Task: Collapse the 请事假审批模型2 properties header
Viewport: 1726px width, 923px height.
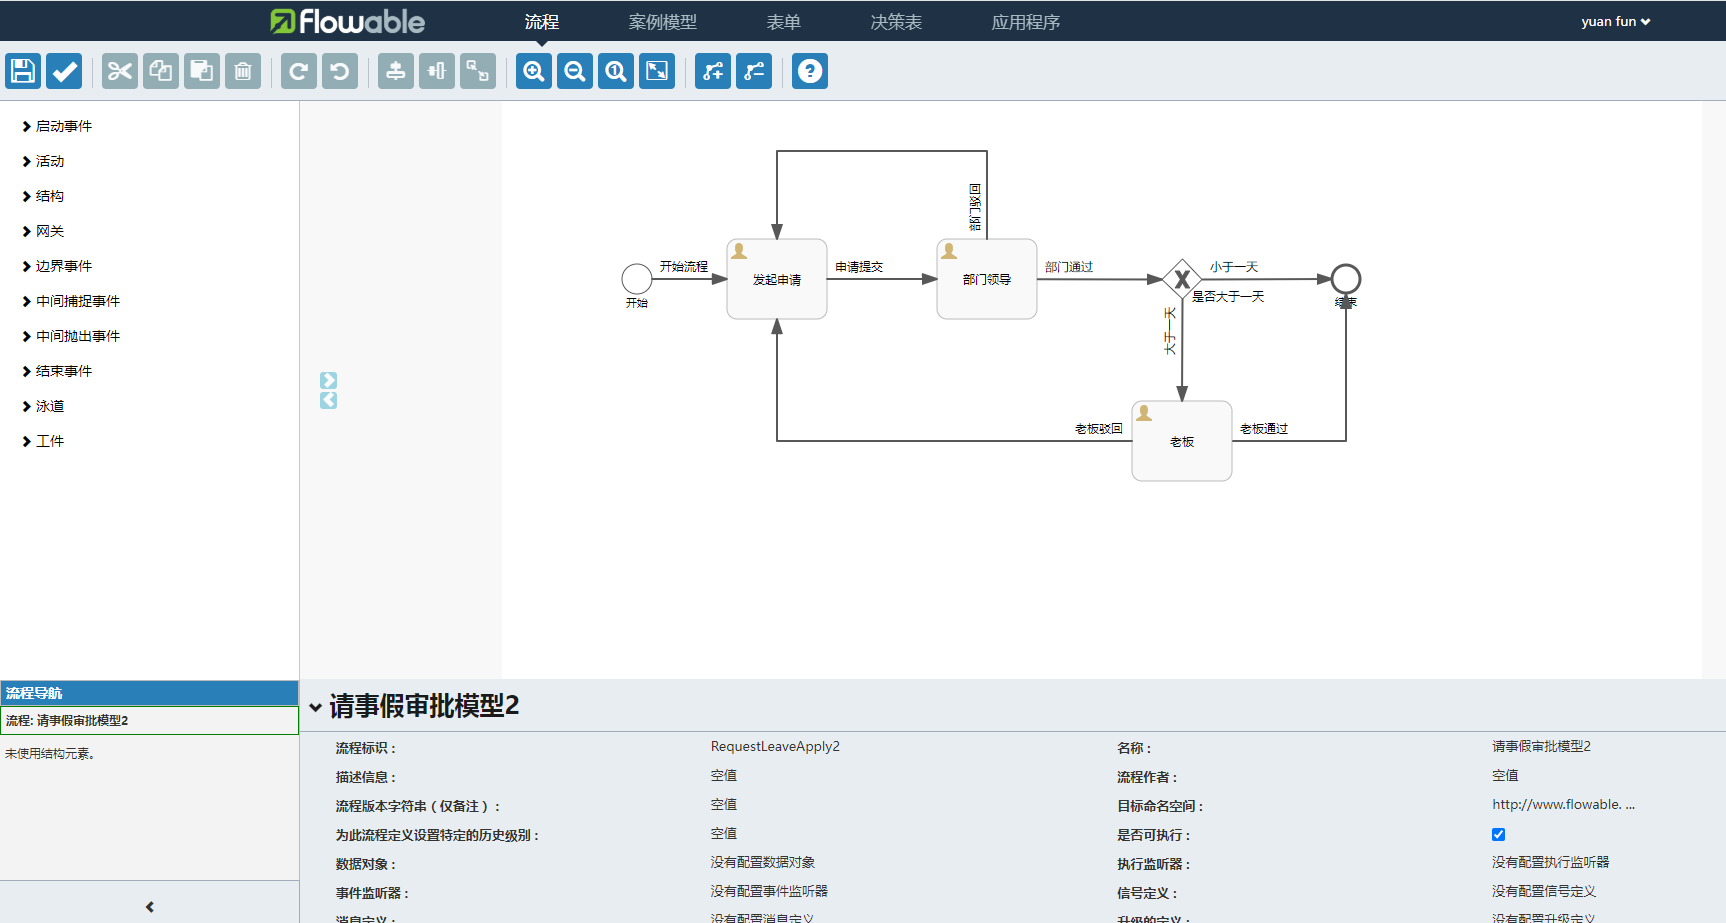Action: 316,707
